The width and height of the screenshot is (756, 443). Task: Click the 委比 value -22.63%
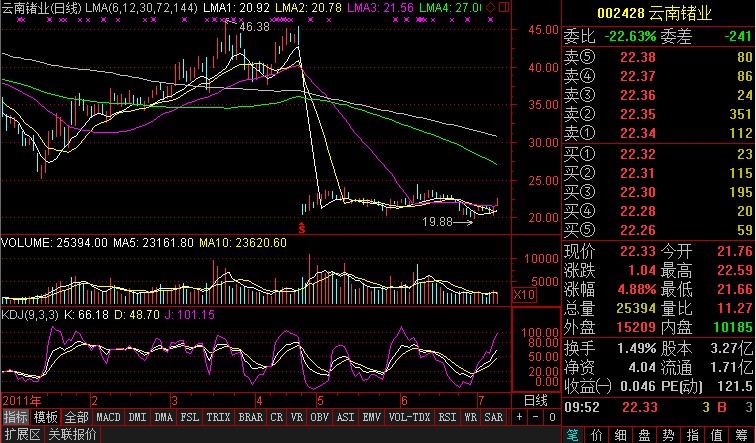[x=630, y=36]
